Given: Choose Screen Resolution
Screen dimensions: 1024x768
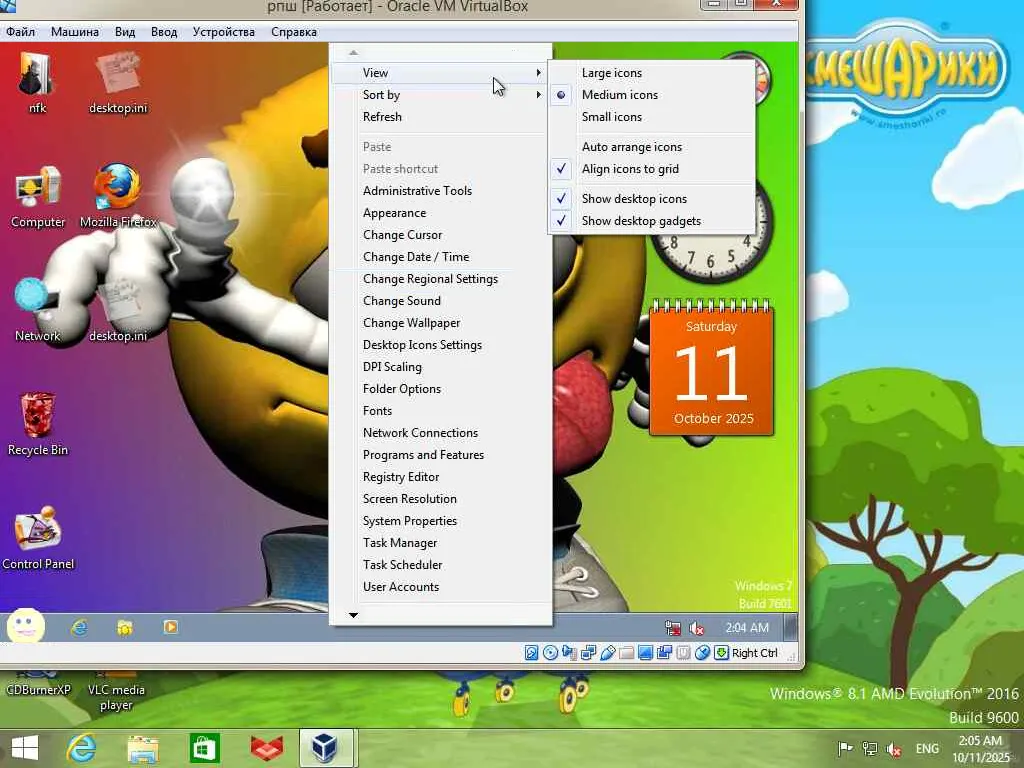Looking at the screenshot, I should (x=440, y=499).
